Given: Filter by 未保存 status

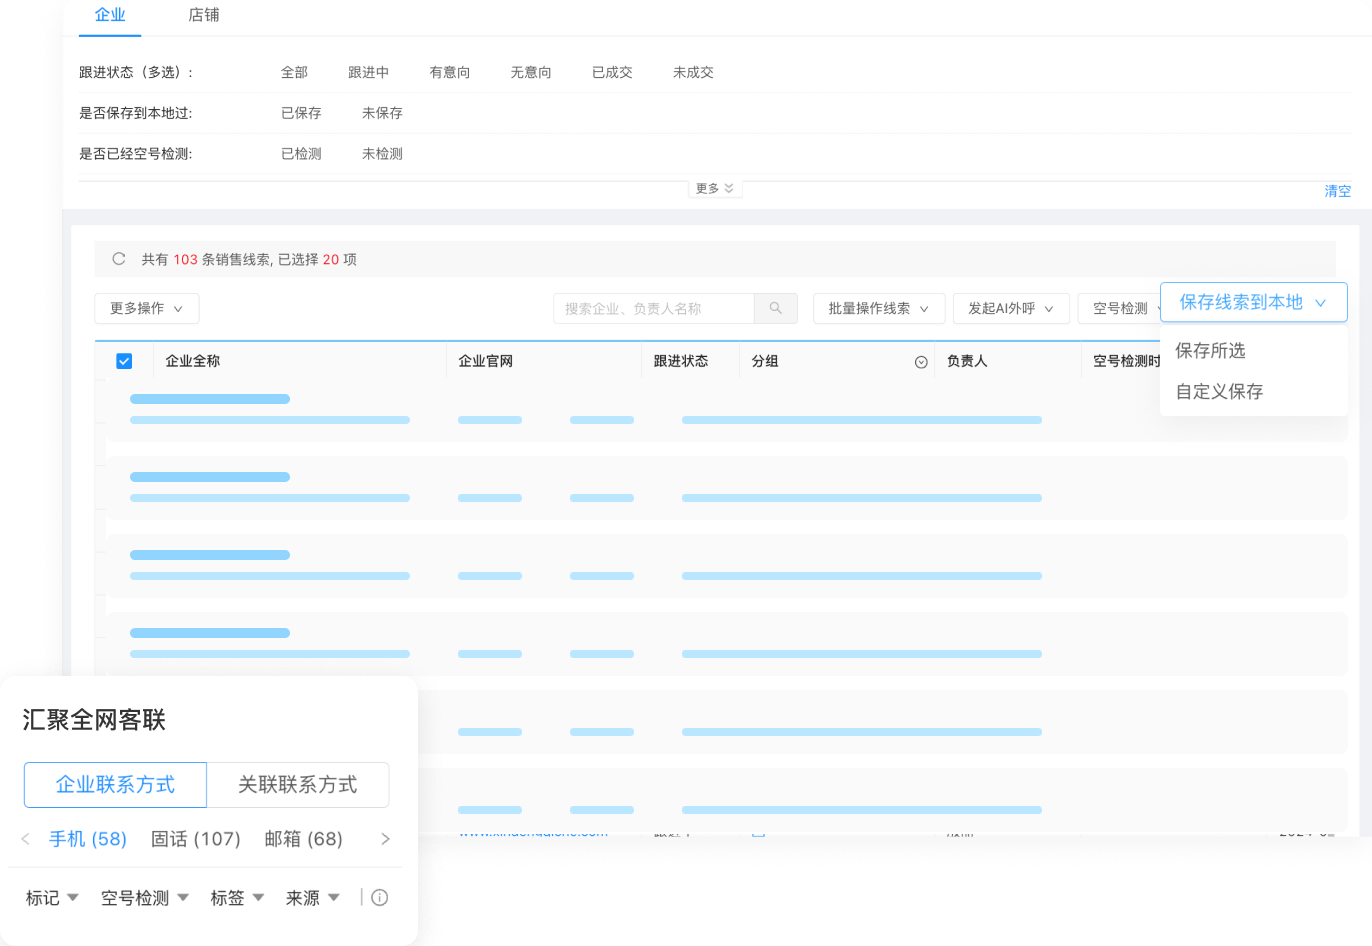Looking at the screenshot, I should coord(382,114).
